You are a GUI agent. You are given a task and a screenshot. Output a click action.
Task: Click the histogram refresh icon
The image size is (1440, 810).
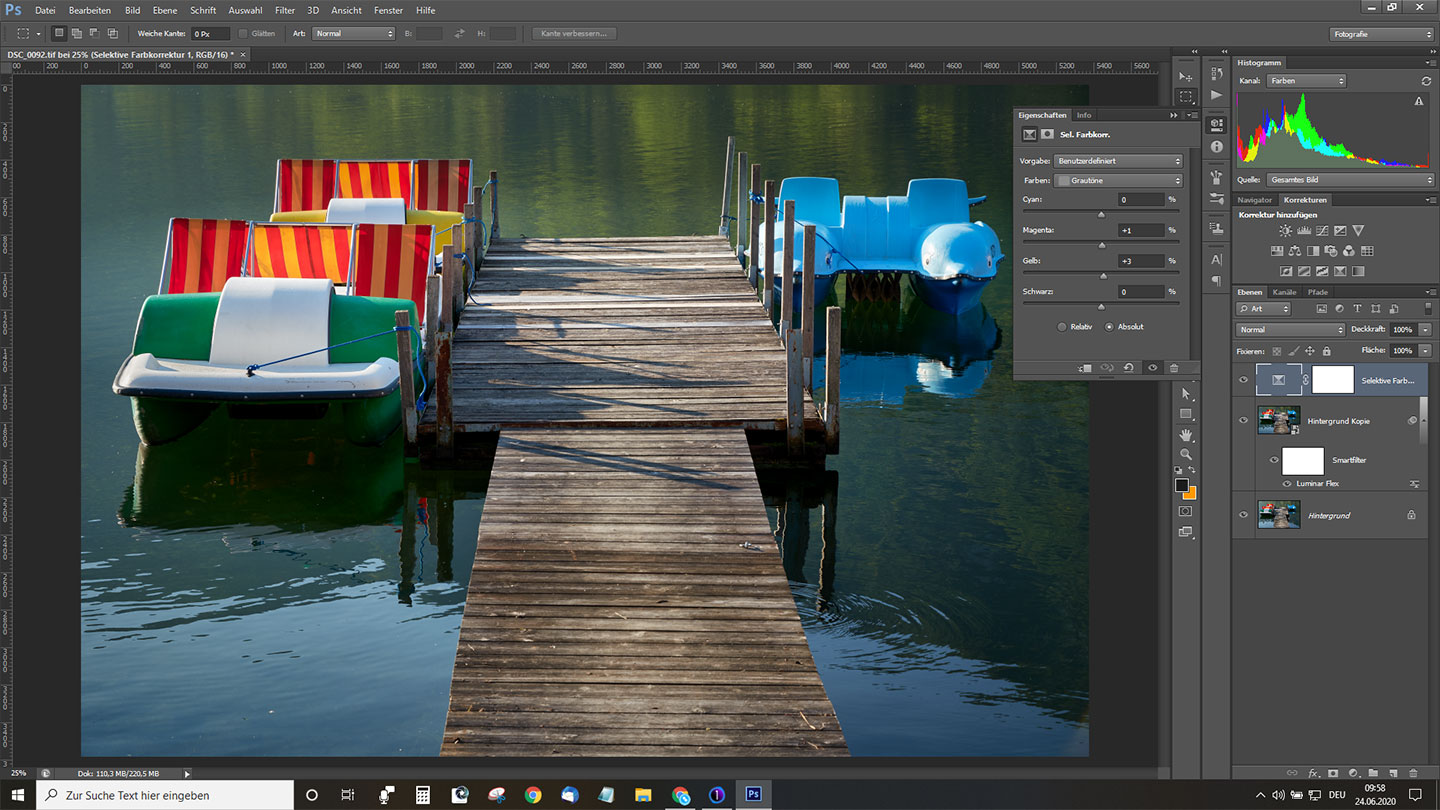pos(1426,81)
